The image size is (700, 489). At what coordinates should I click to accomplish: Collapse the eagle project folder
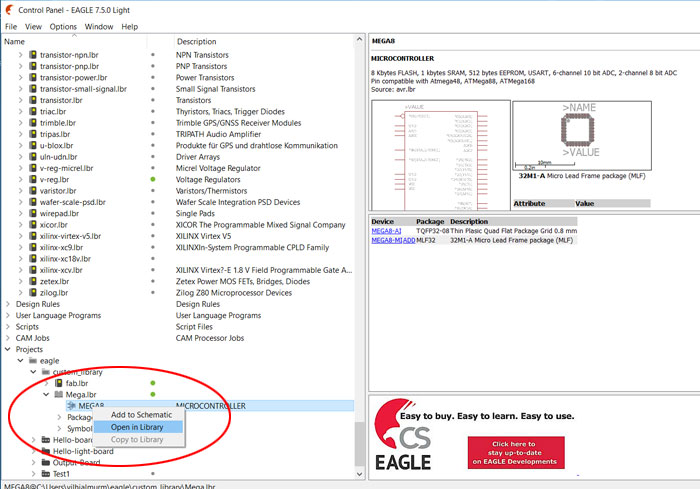click(x=21, y=360)
